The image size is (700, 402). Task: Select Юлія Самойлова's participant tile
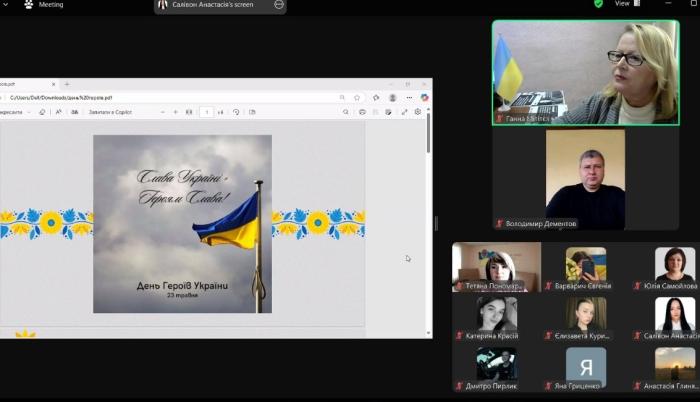click(666, 267)
